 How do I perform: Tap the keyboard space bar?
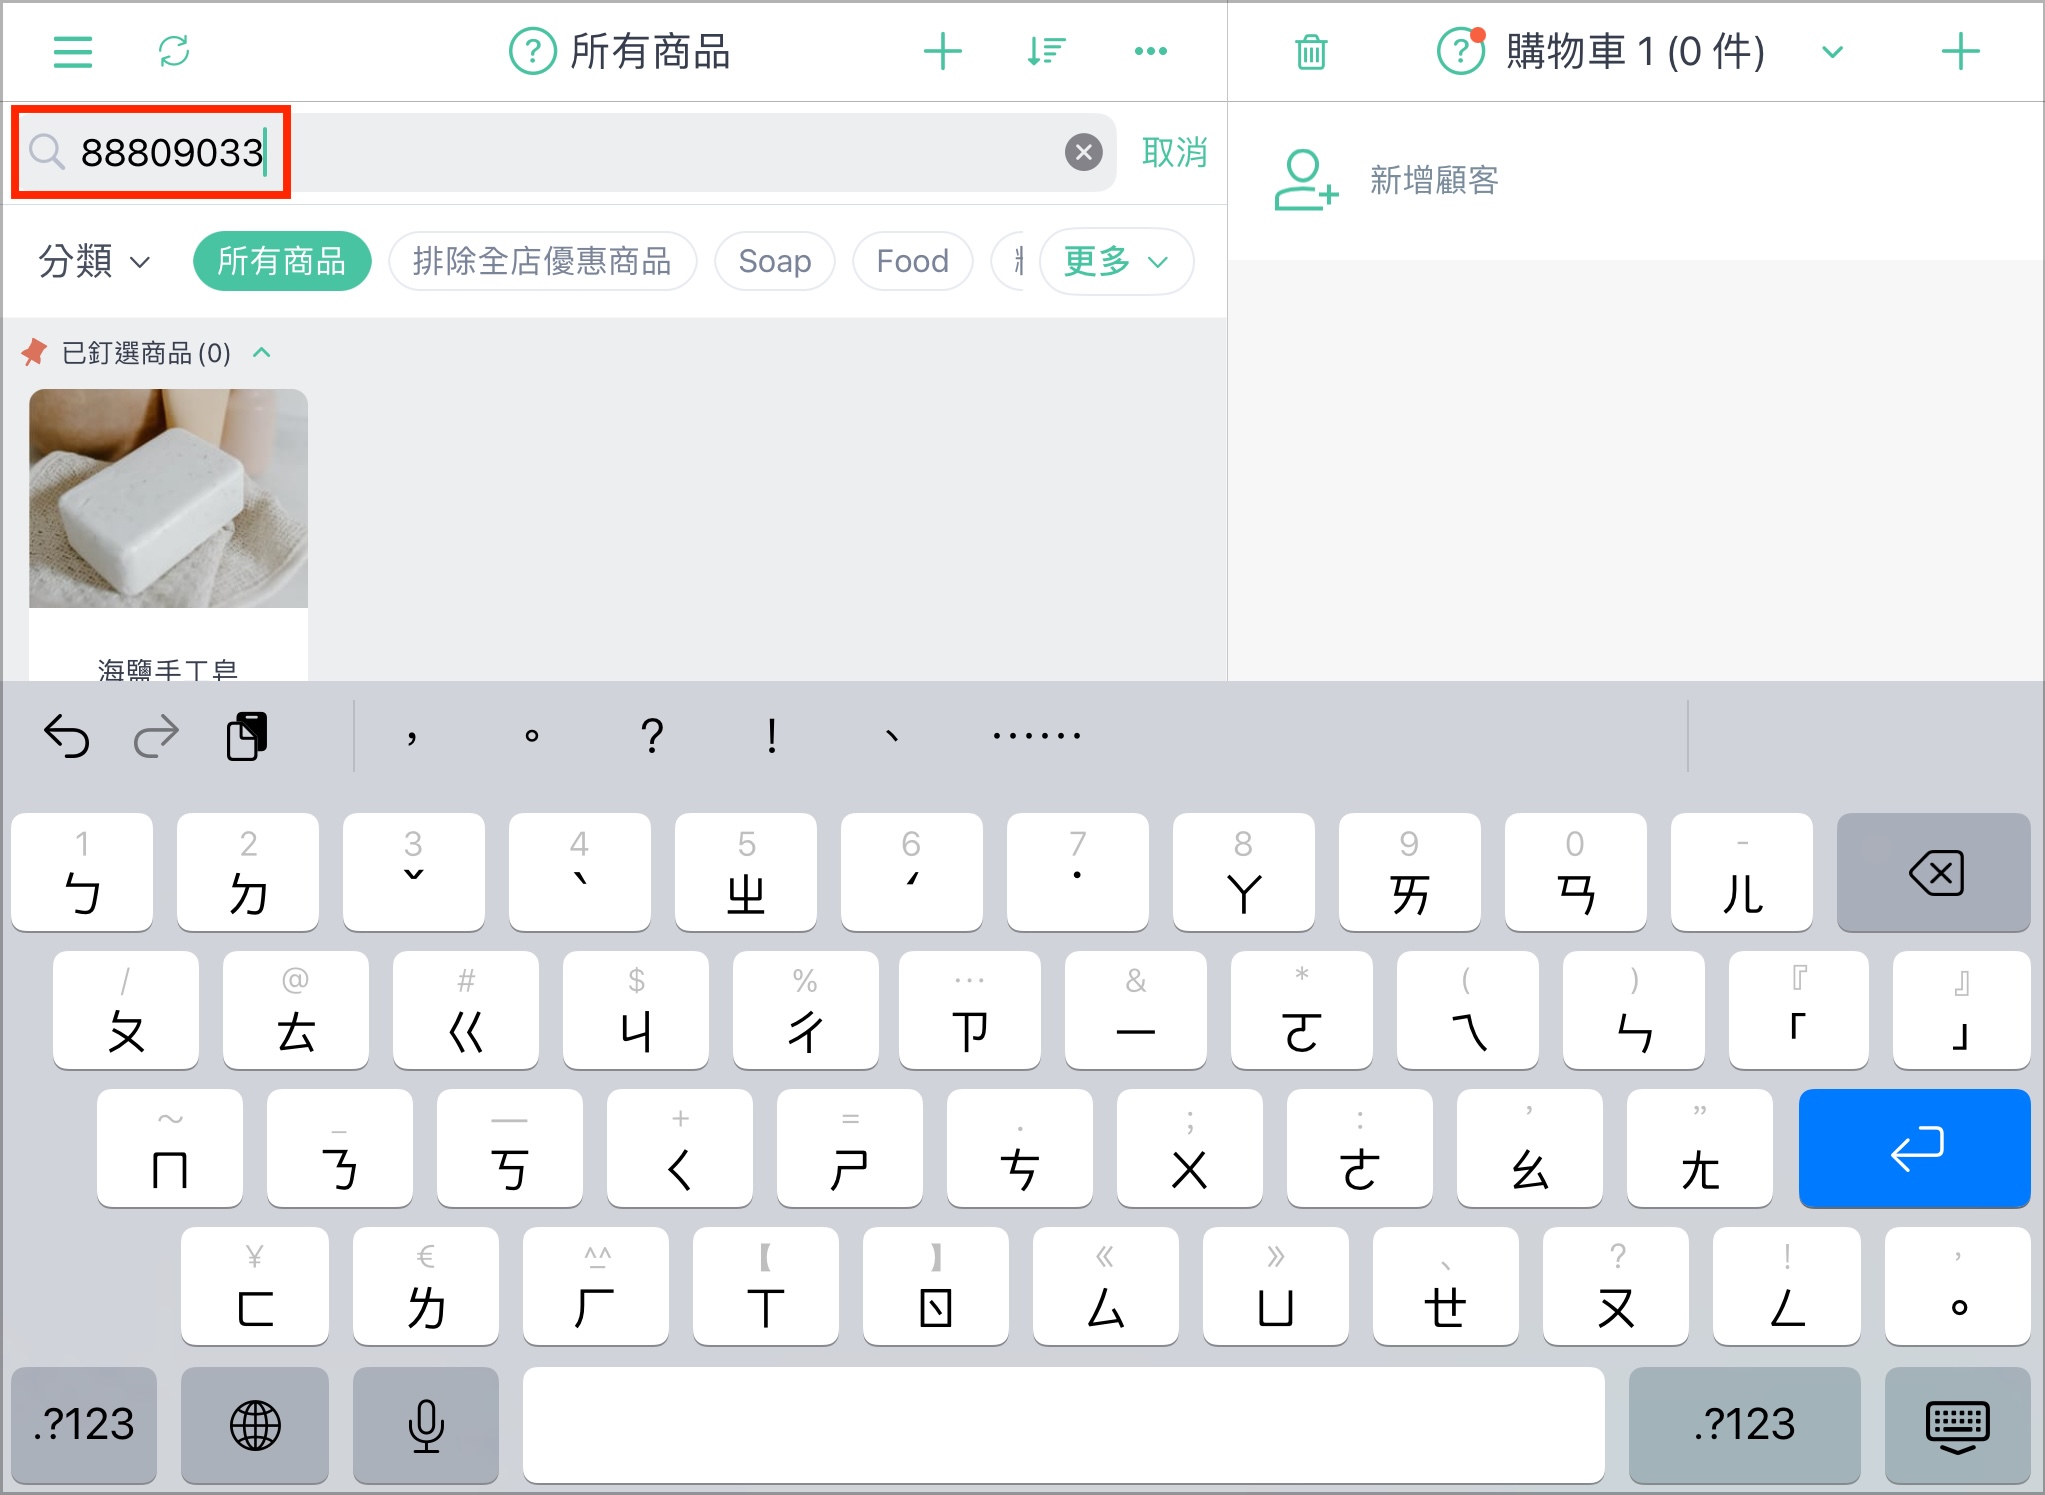(x=1063, y=1425)
